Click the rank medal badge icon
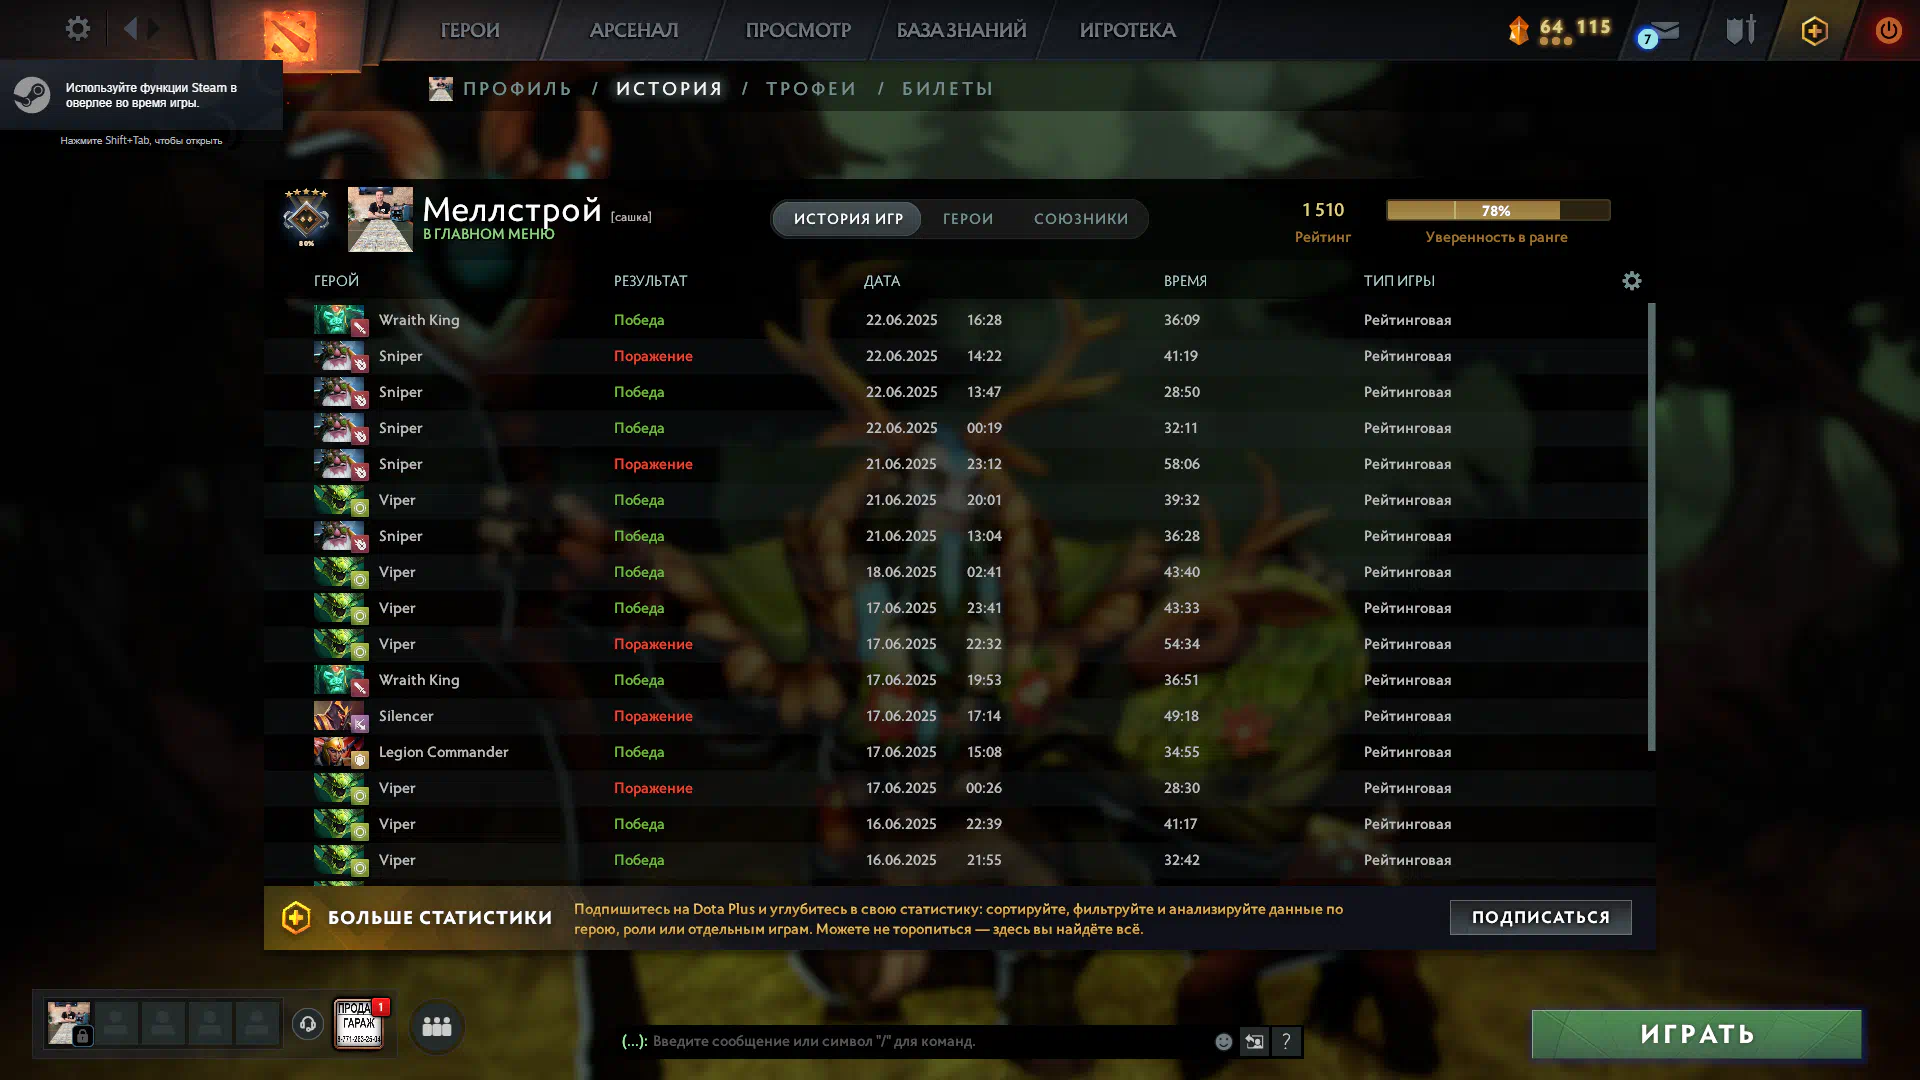1920x1080 pixels. click(306, 217)
